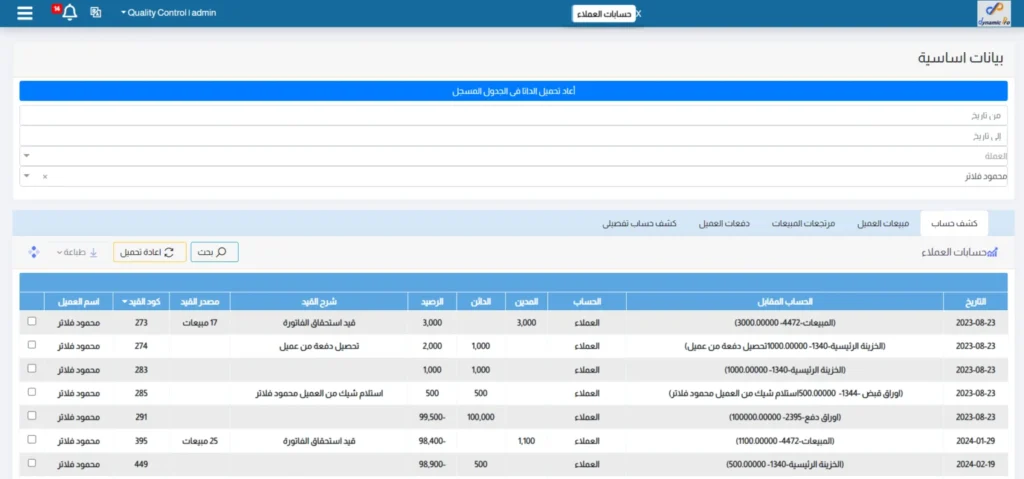Expand the العملة currency dropdown
The height and width of the screenshot is (479, 1024).
(x=26, y=156)
